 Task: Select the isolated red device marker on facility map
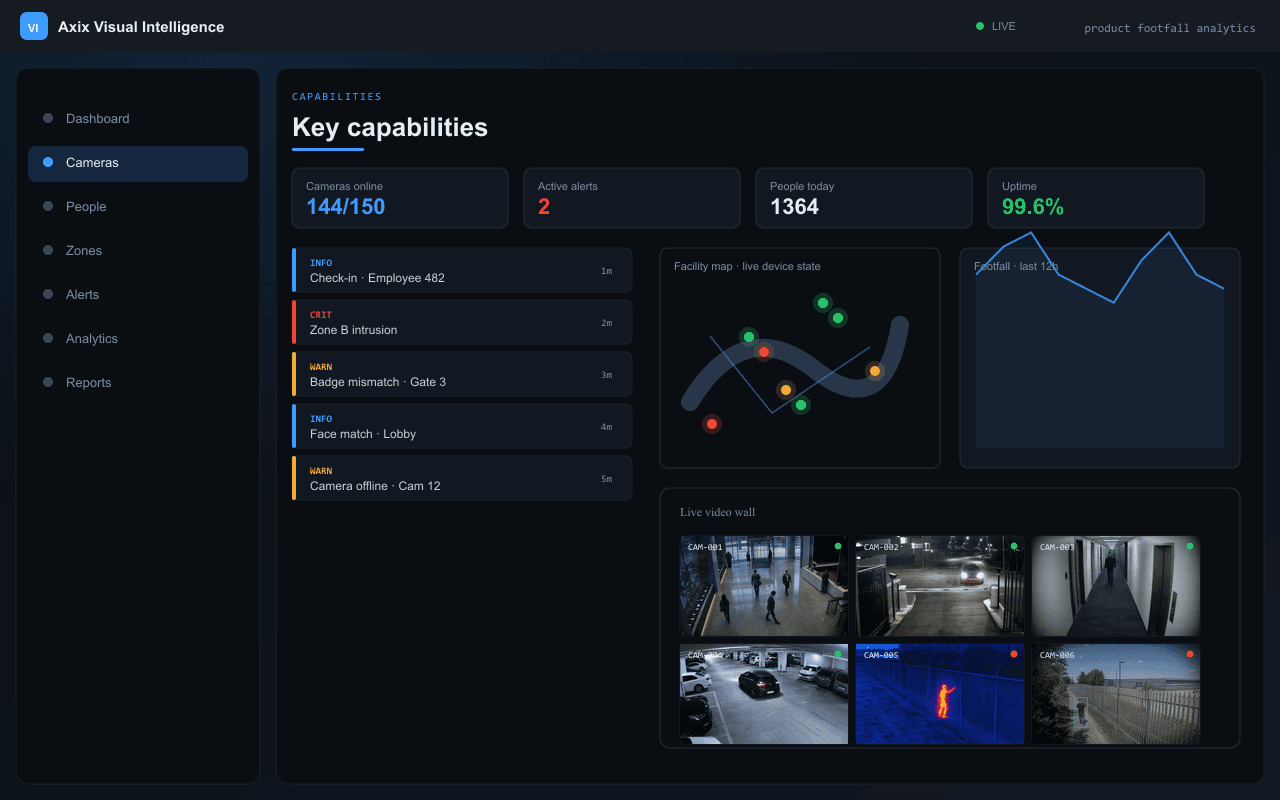[712, 424]
